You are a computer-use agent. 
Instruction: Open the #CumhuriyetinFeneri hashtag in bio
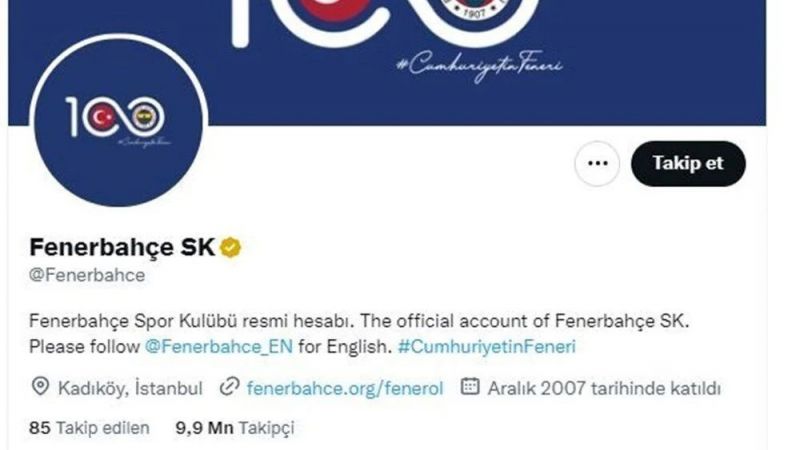[x=487, y=347]
